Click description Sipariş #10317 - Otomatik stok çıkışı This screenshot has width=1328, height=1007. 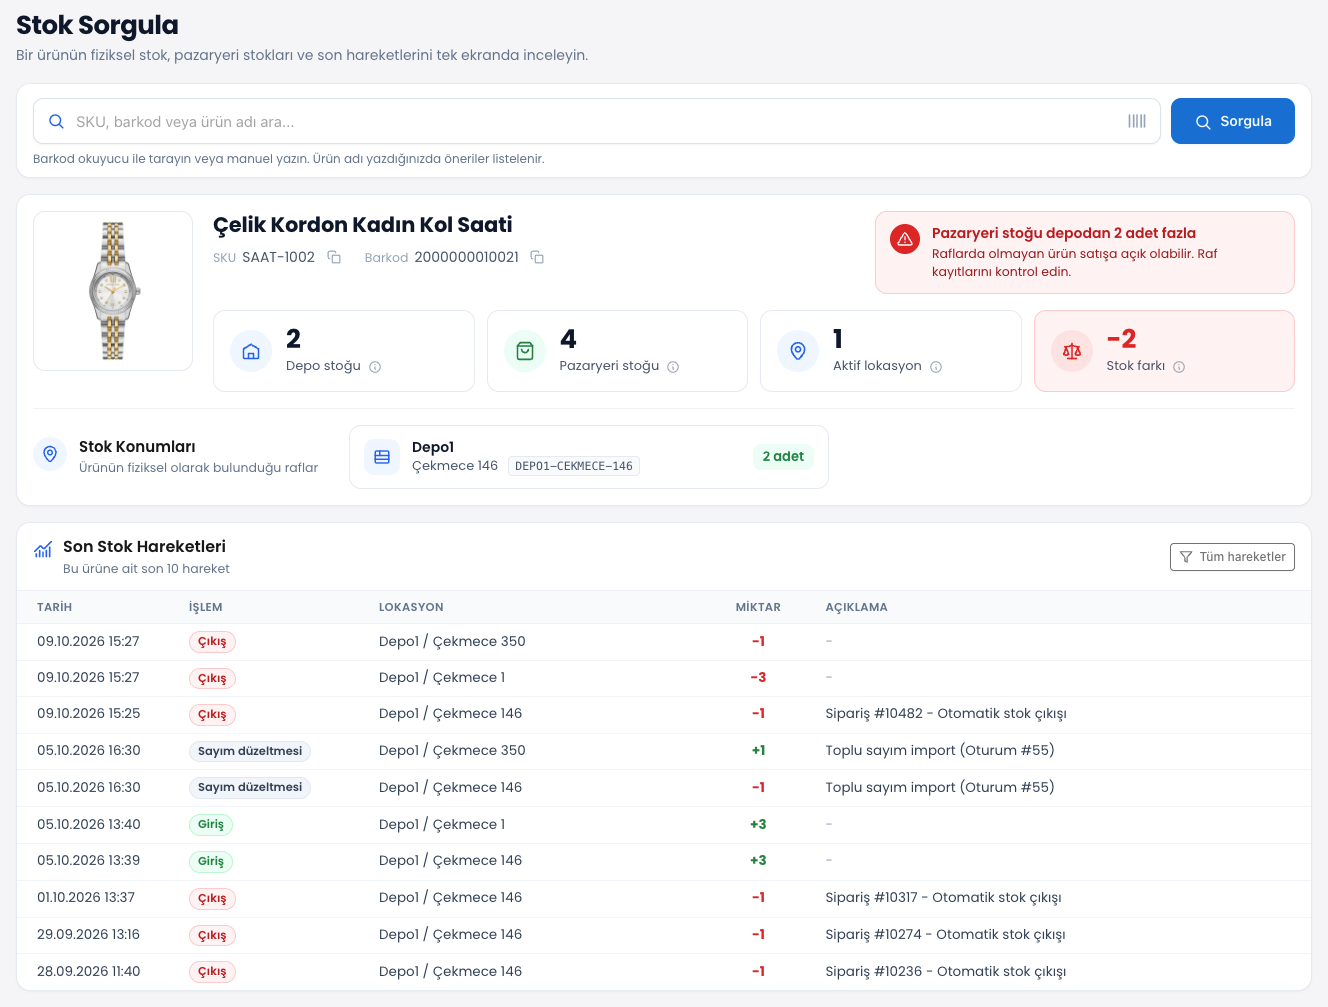944,897
